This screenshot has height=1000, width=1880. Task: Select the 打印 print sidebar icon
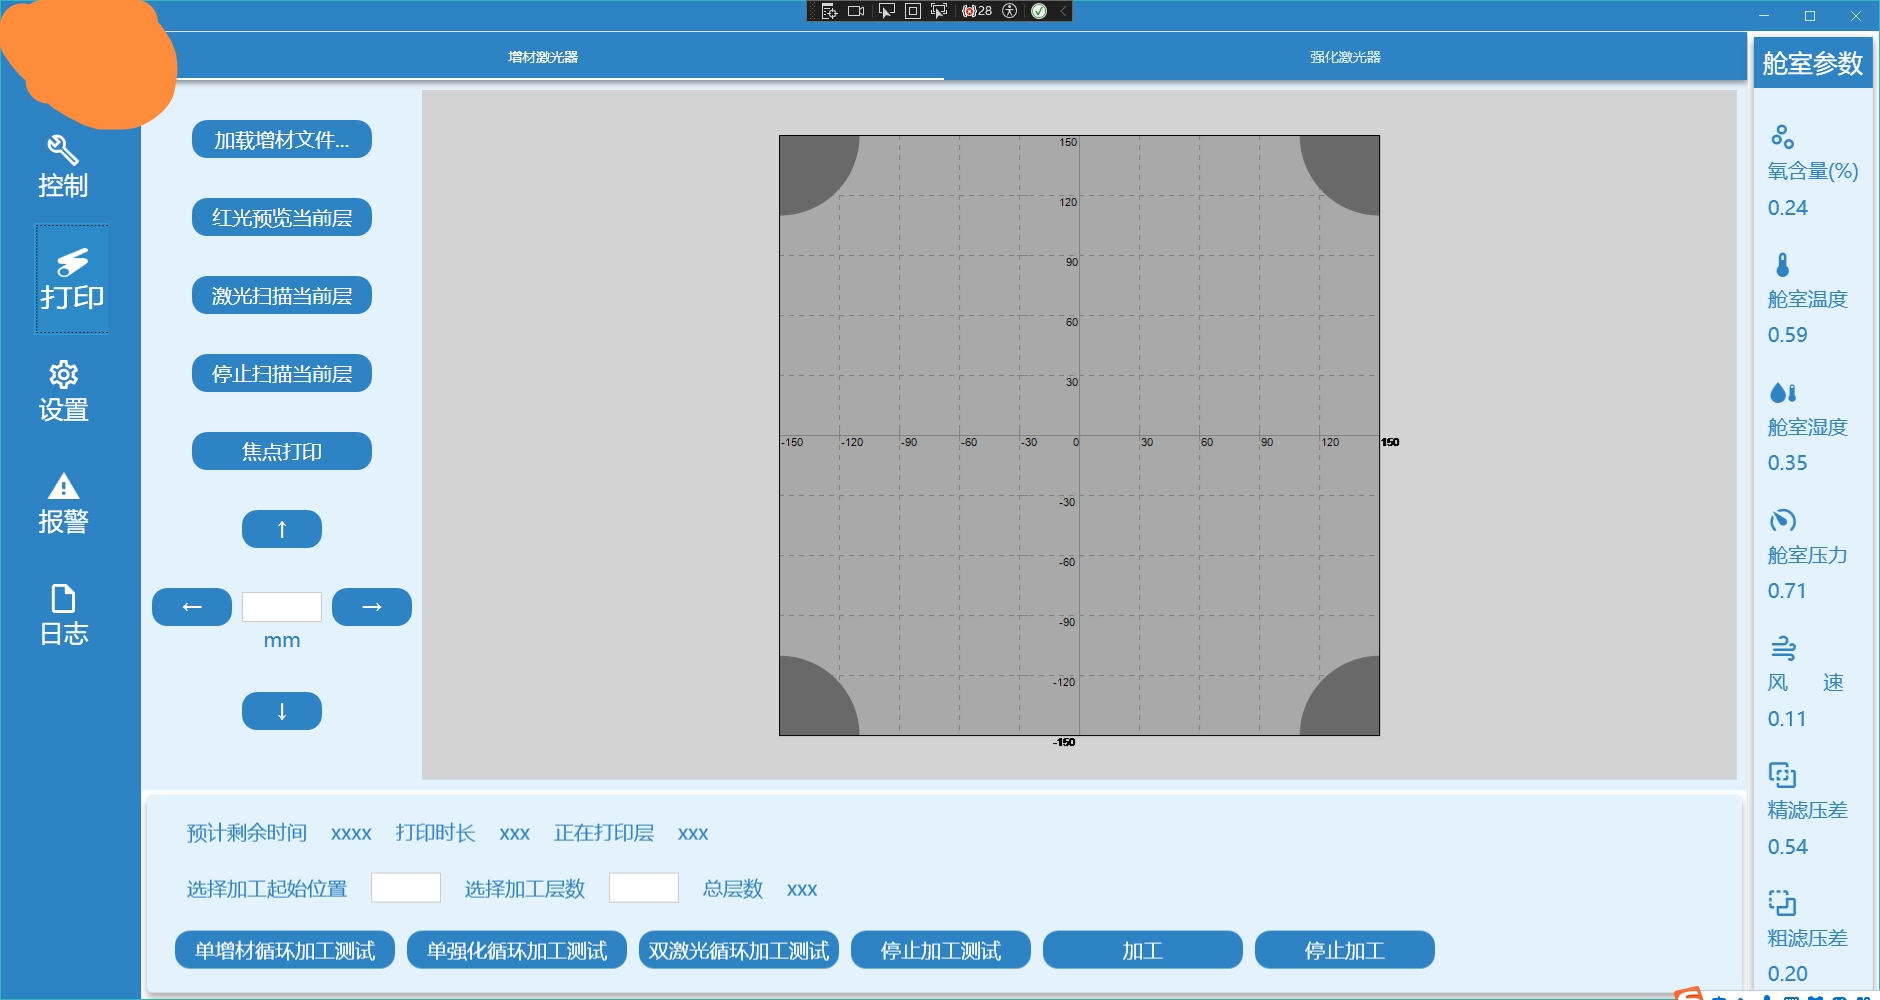(72, 262)
